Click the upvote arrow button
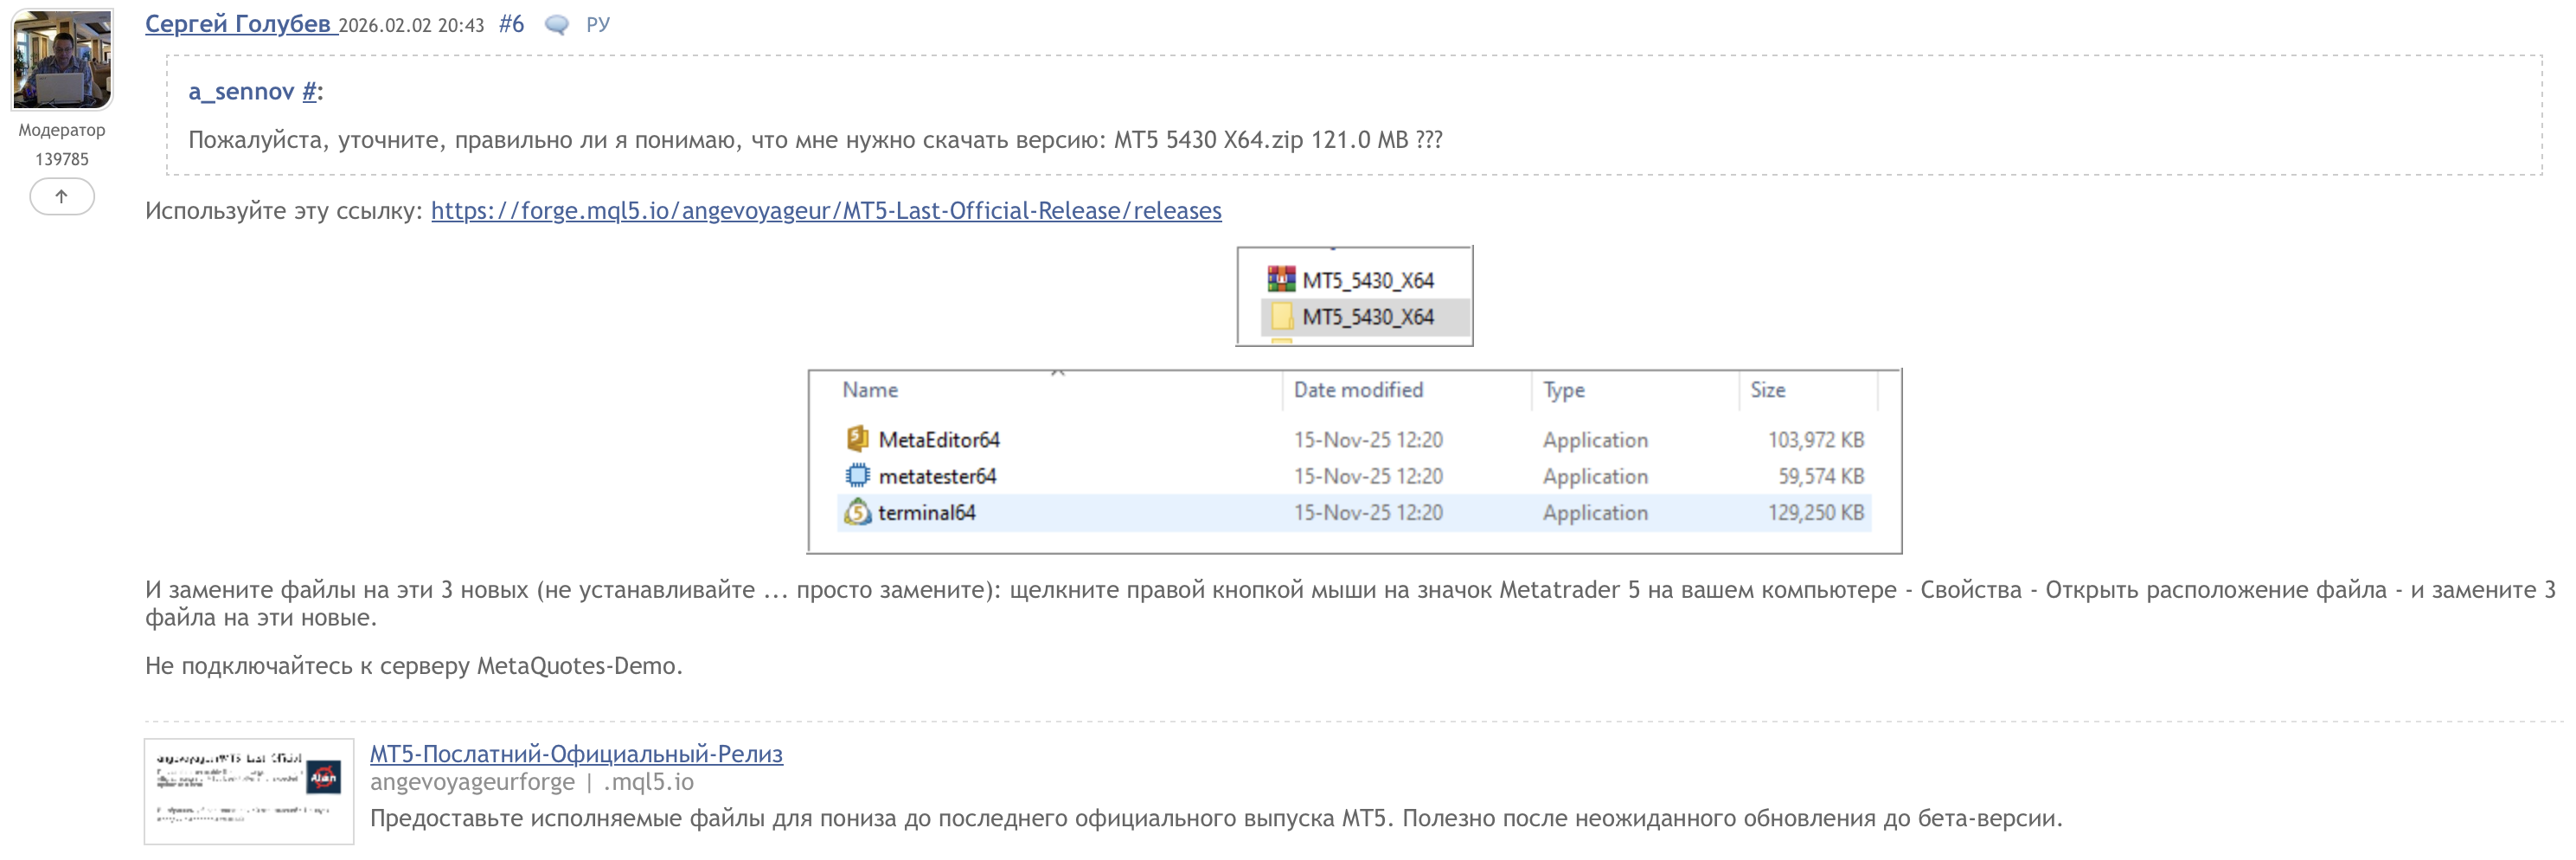Screen dimensions: 2576x860 (62, 196)
